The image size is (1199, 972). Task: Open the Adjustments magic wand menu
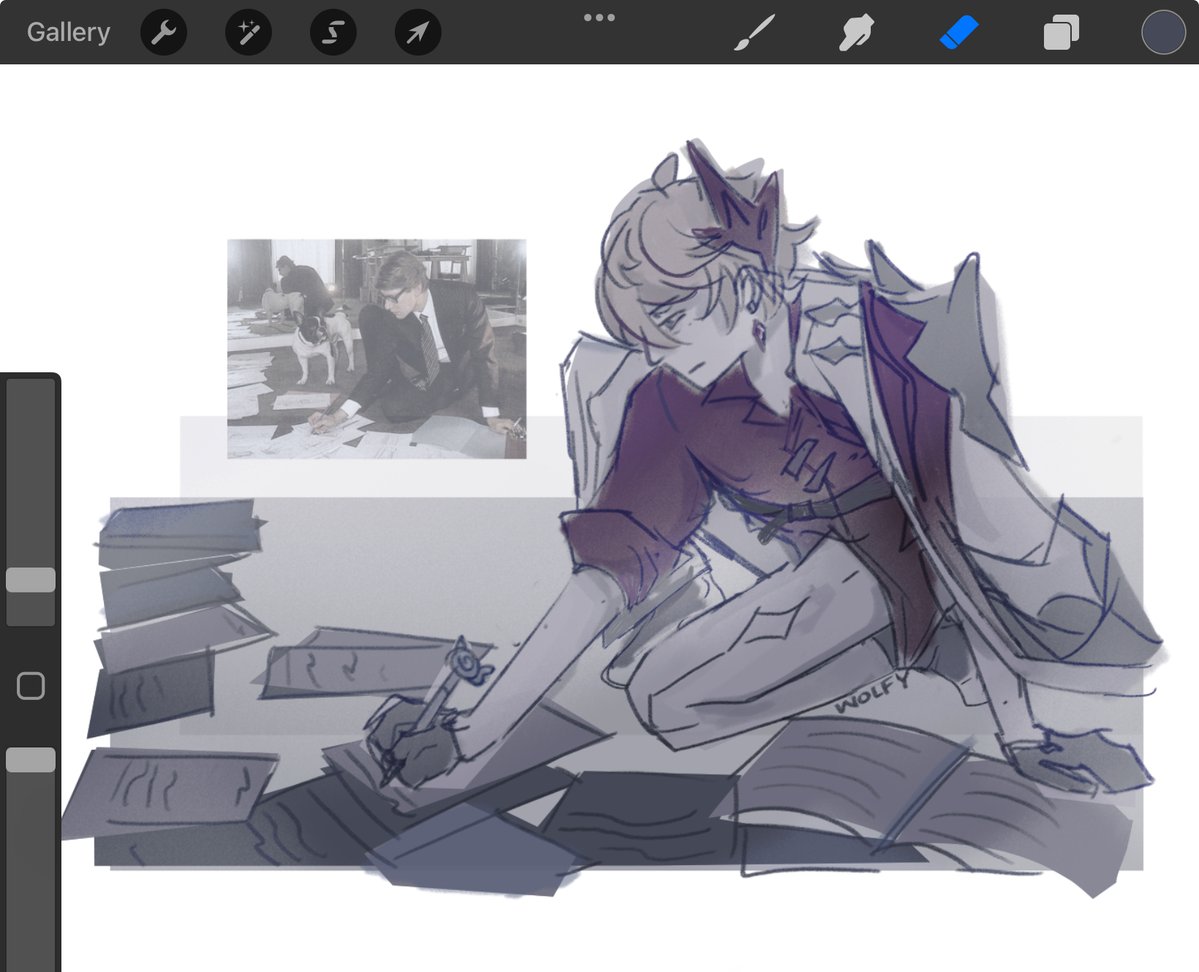(249, 32)
